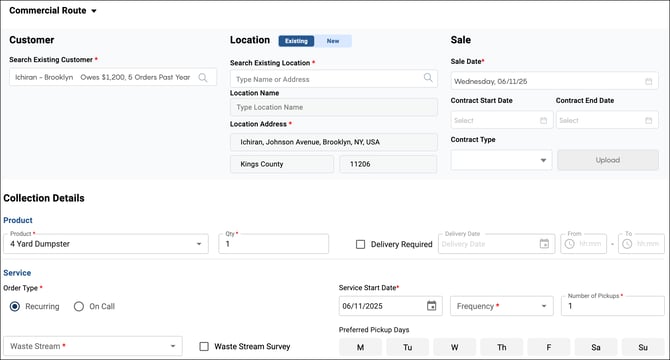Check the Delivery Required checkbox
This screenshot has width=670, height=360.
[x=361, y=244]
